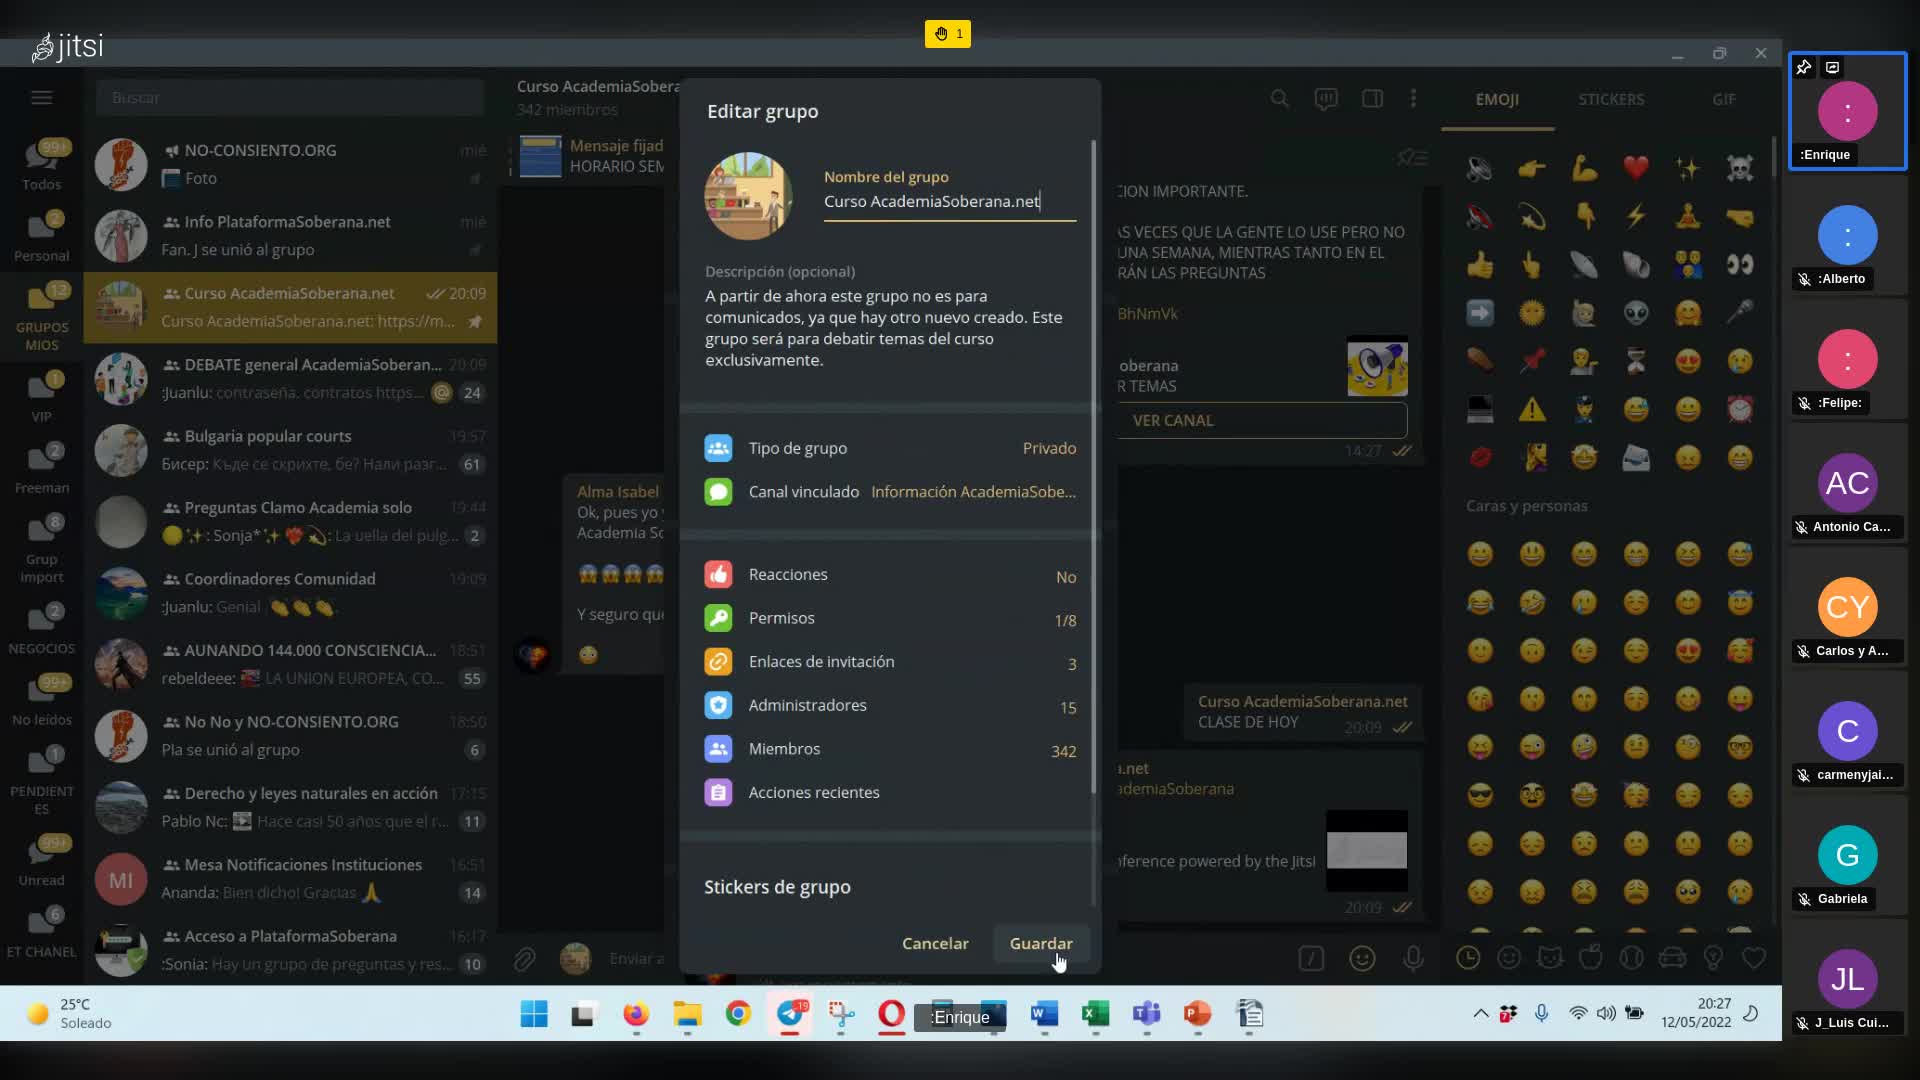Search in chat magnifier icon
This screenshot has height=1080, width=1920.
coord(1279,98)
